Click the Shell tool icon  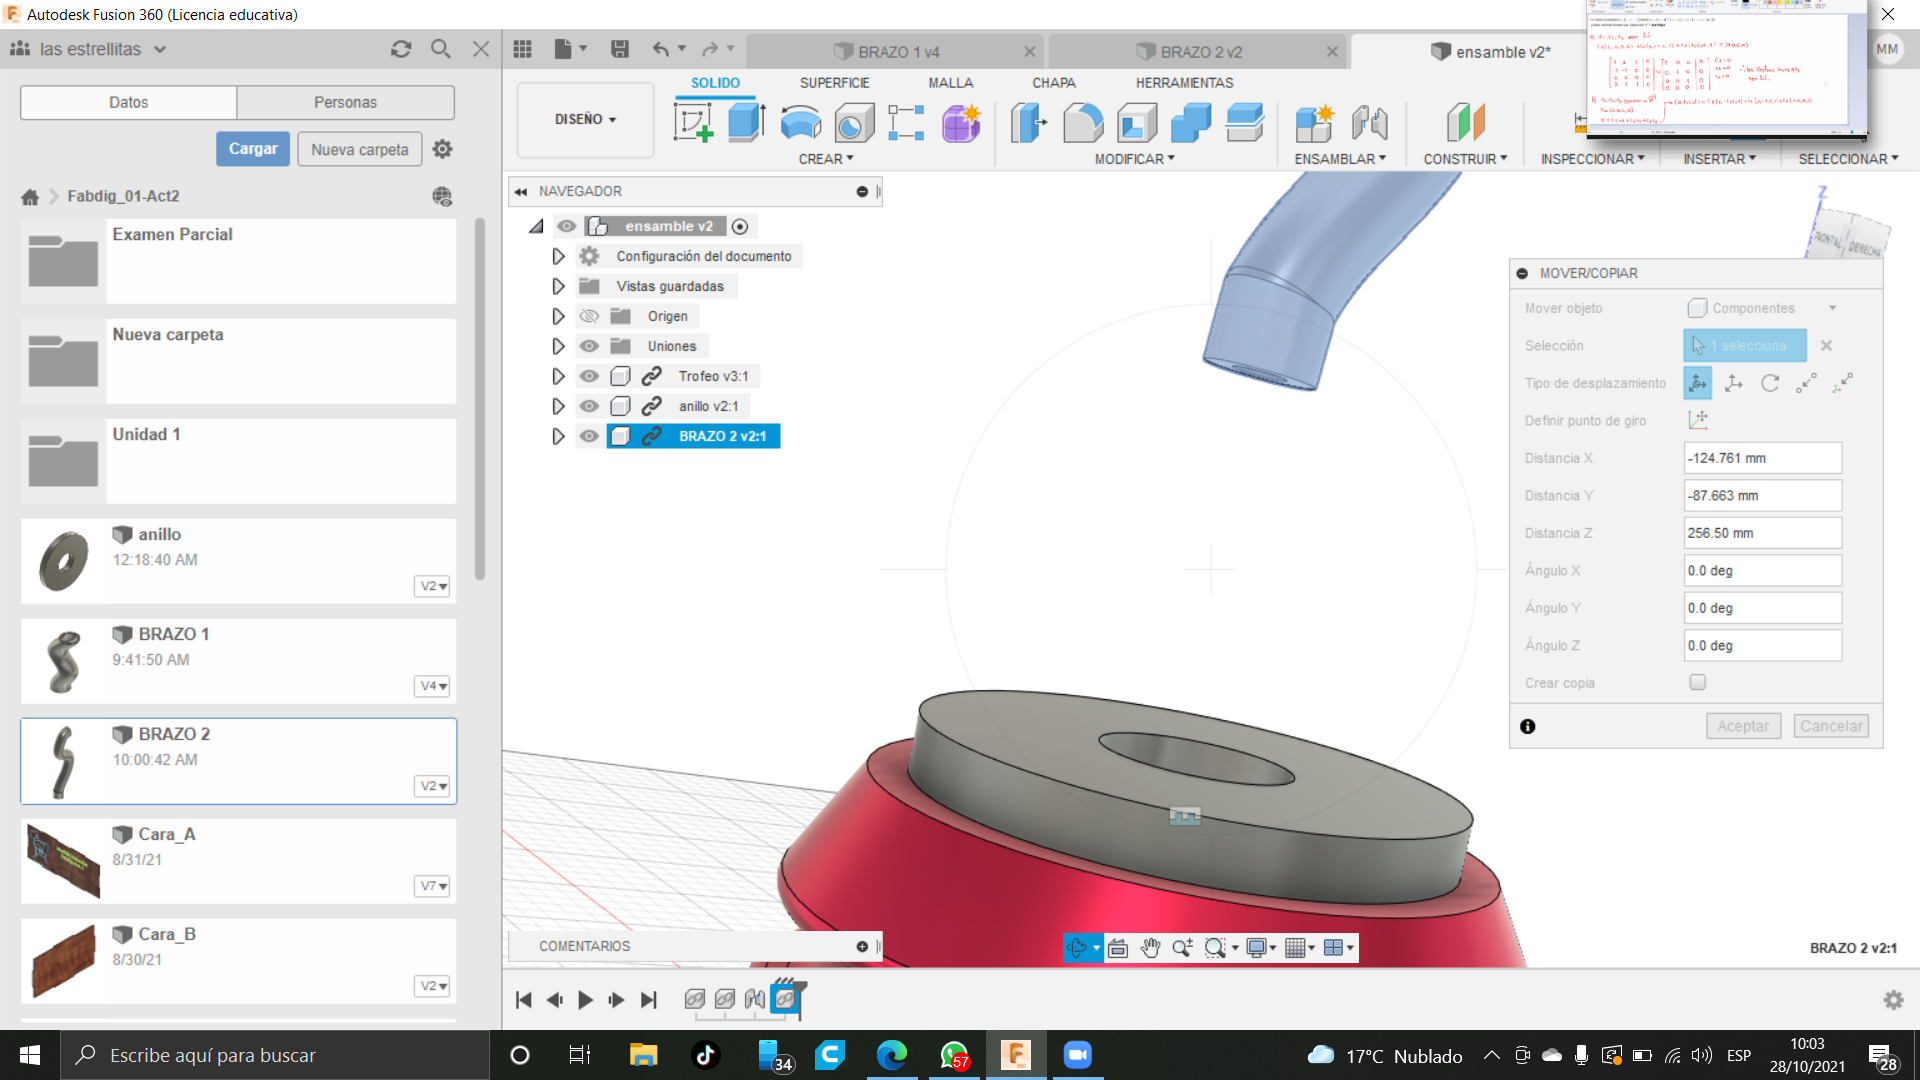[x=1137, y=123]
